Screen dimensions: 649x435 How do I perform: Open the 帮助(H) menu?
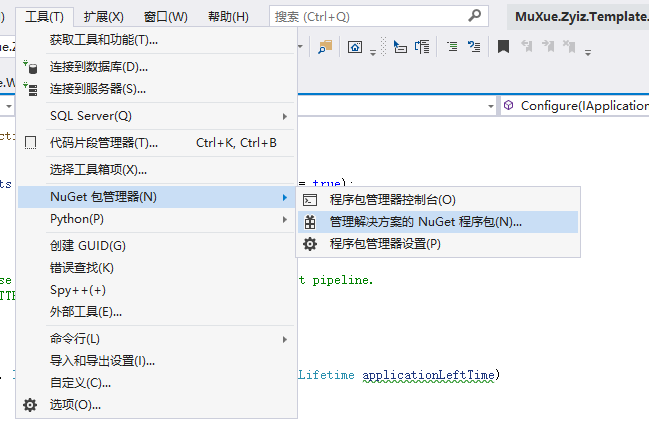point(228,17)
